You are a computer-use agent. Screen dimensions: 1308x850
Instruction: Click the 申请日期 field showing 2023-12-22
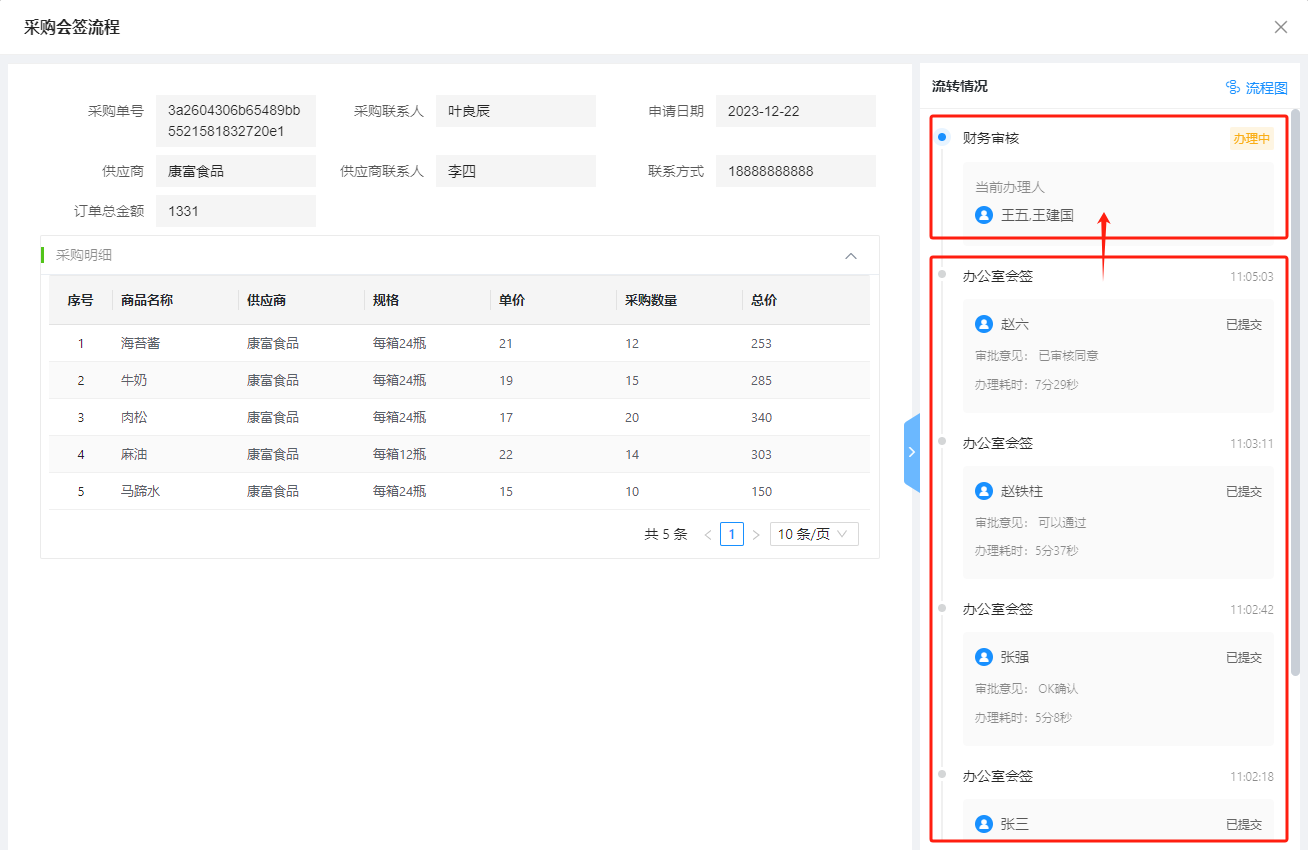click(x=795, y=111)
